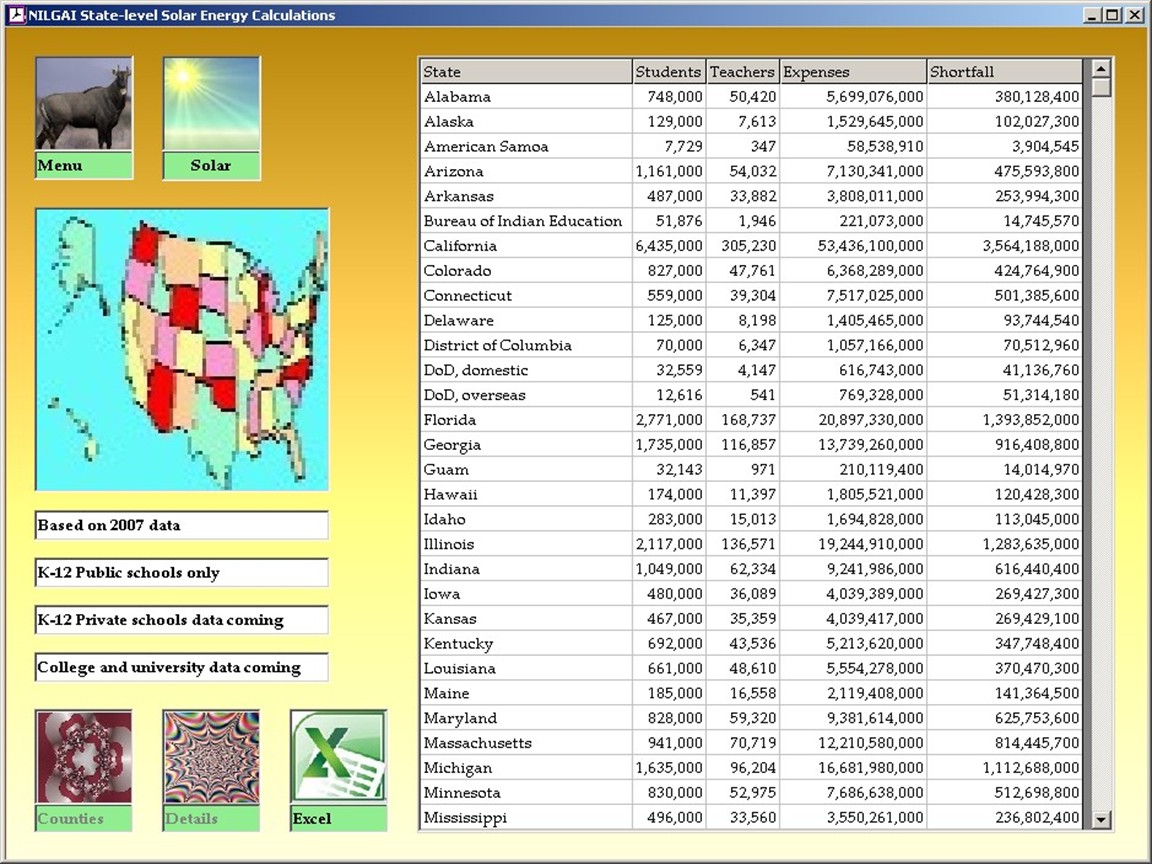Select the Florida state cell
Image resolution: width=1152 pixels, height=864 pixels.
450,420
